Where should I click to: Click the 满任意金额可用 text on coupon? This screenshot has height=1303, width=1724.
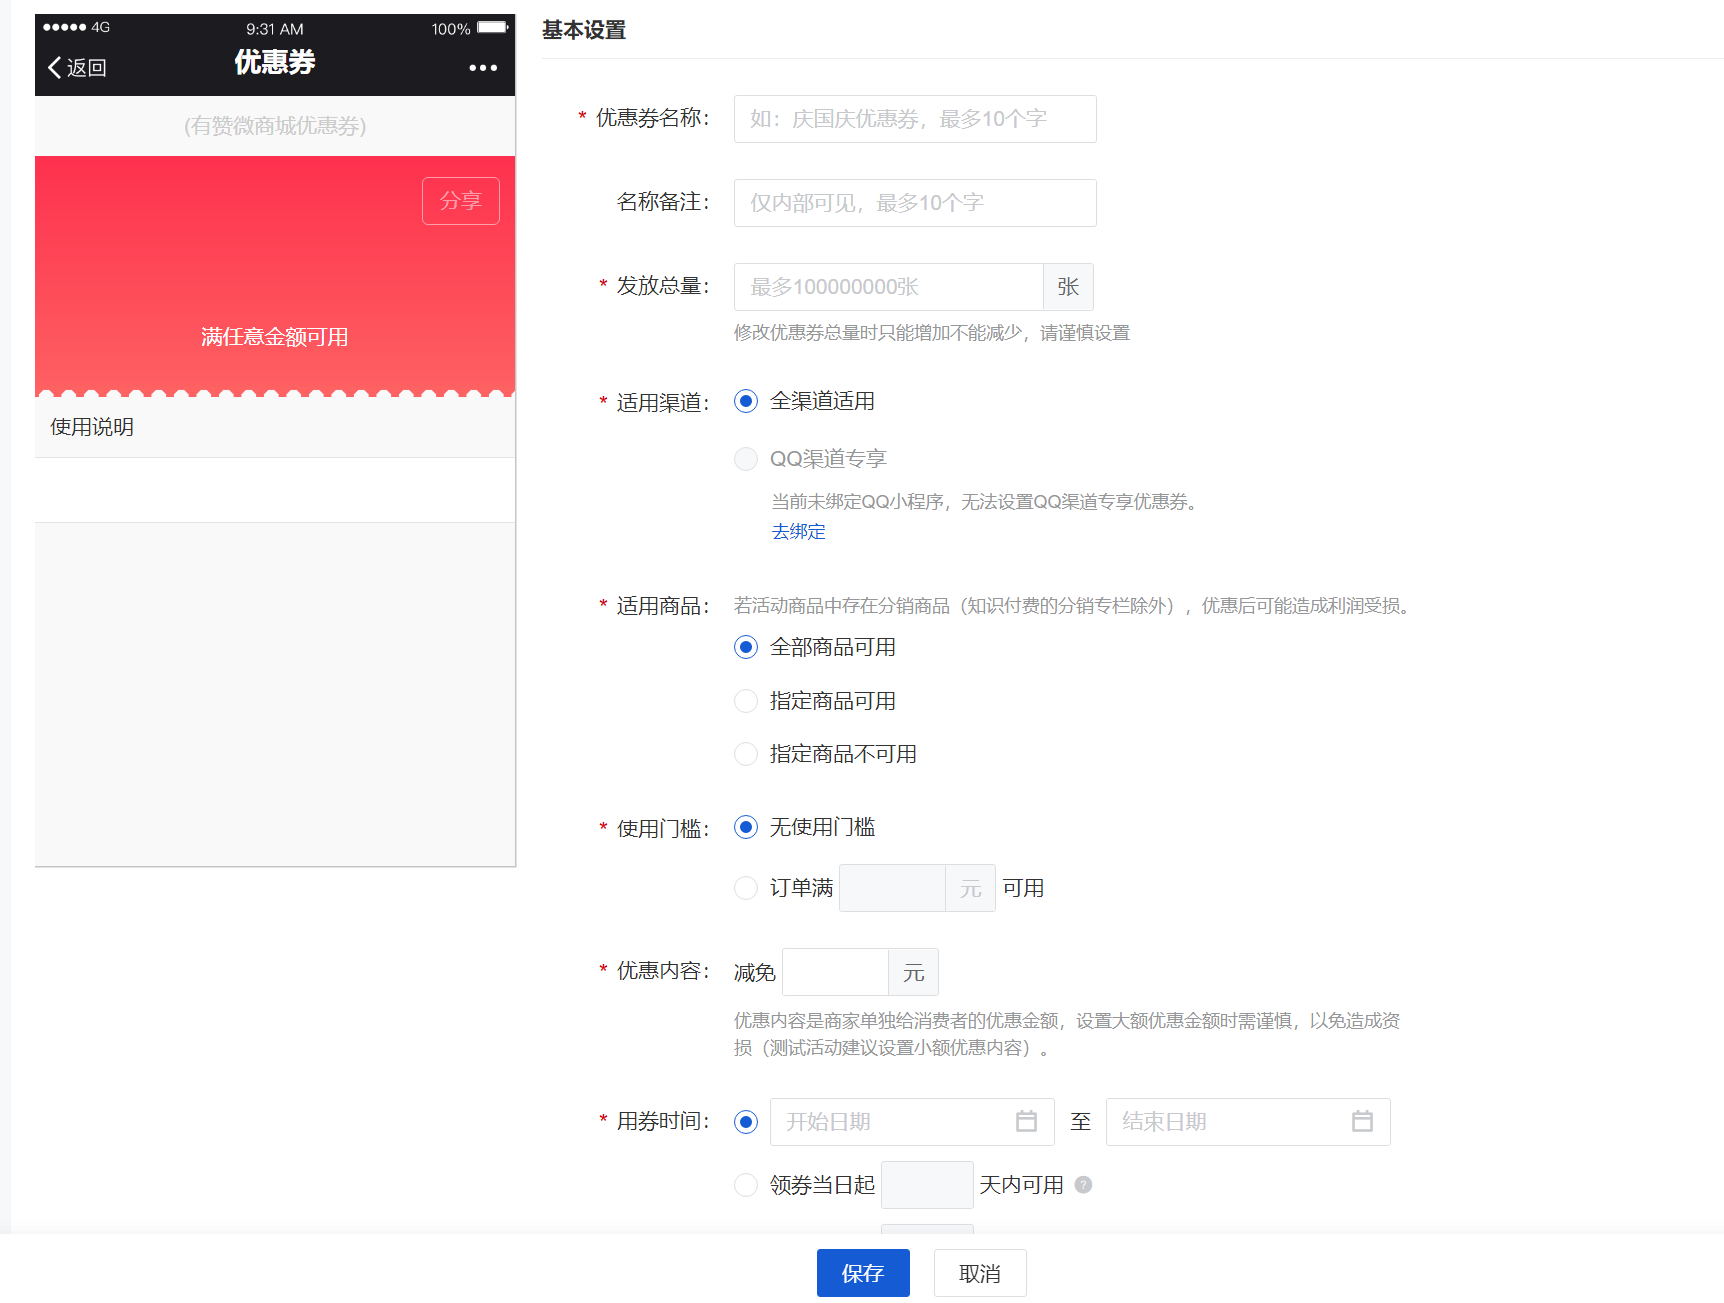(x=274, y=337)
